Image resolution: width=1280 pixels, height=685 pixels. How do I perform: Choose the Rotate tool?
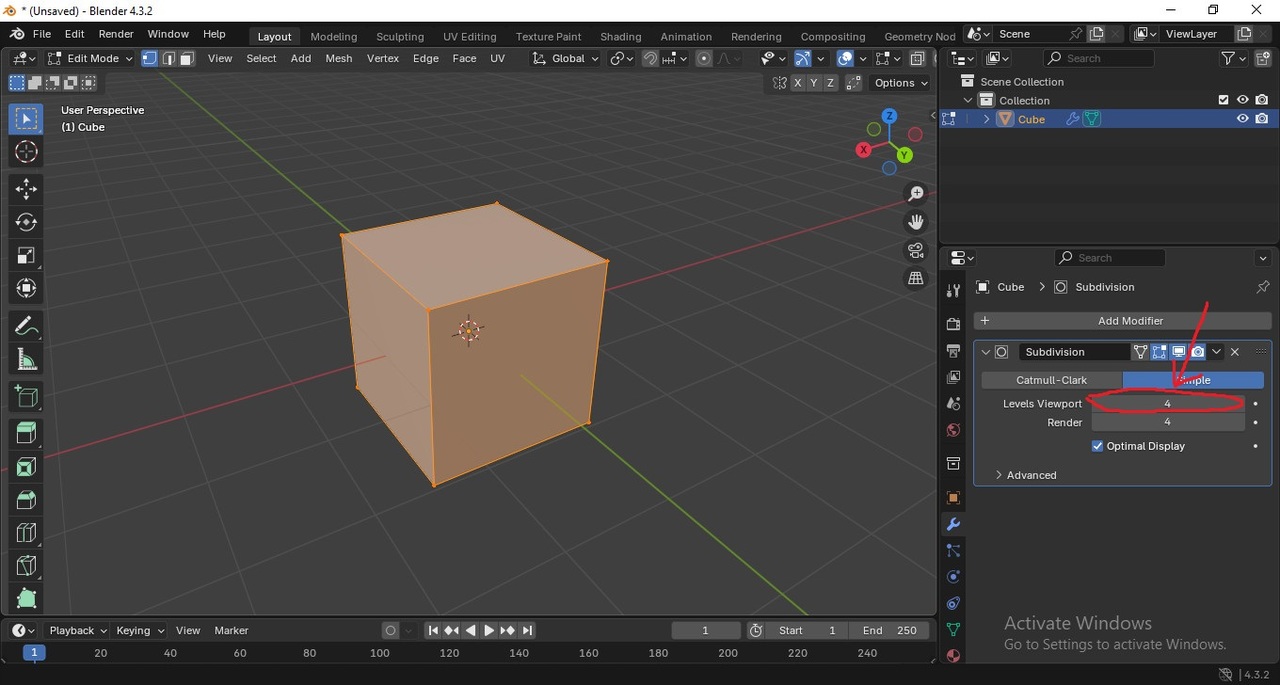click(x=27, y=222)
